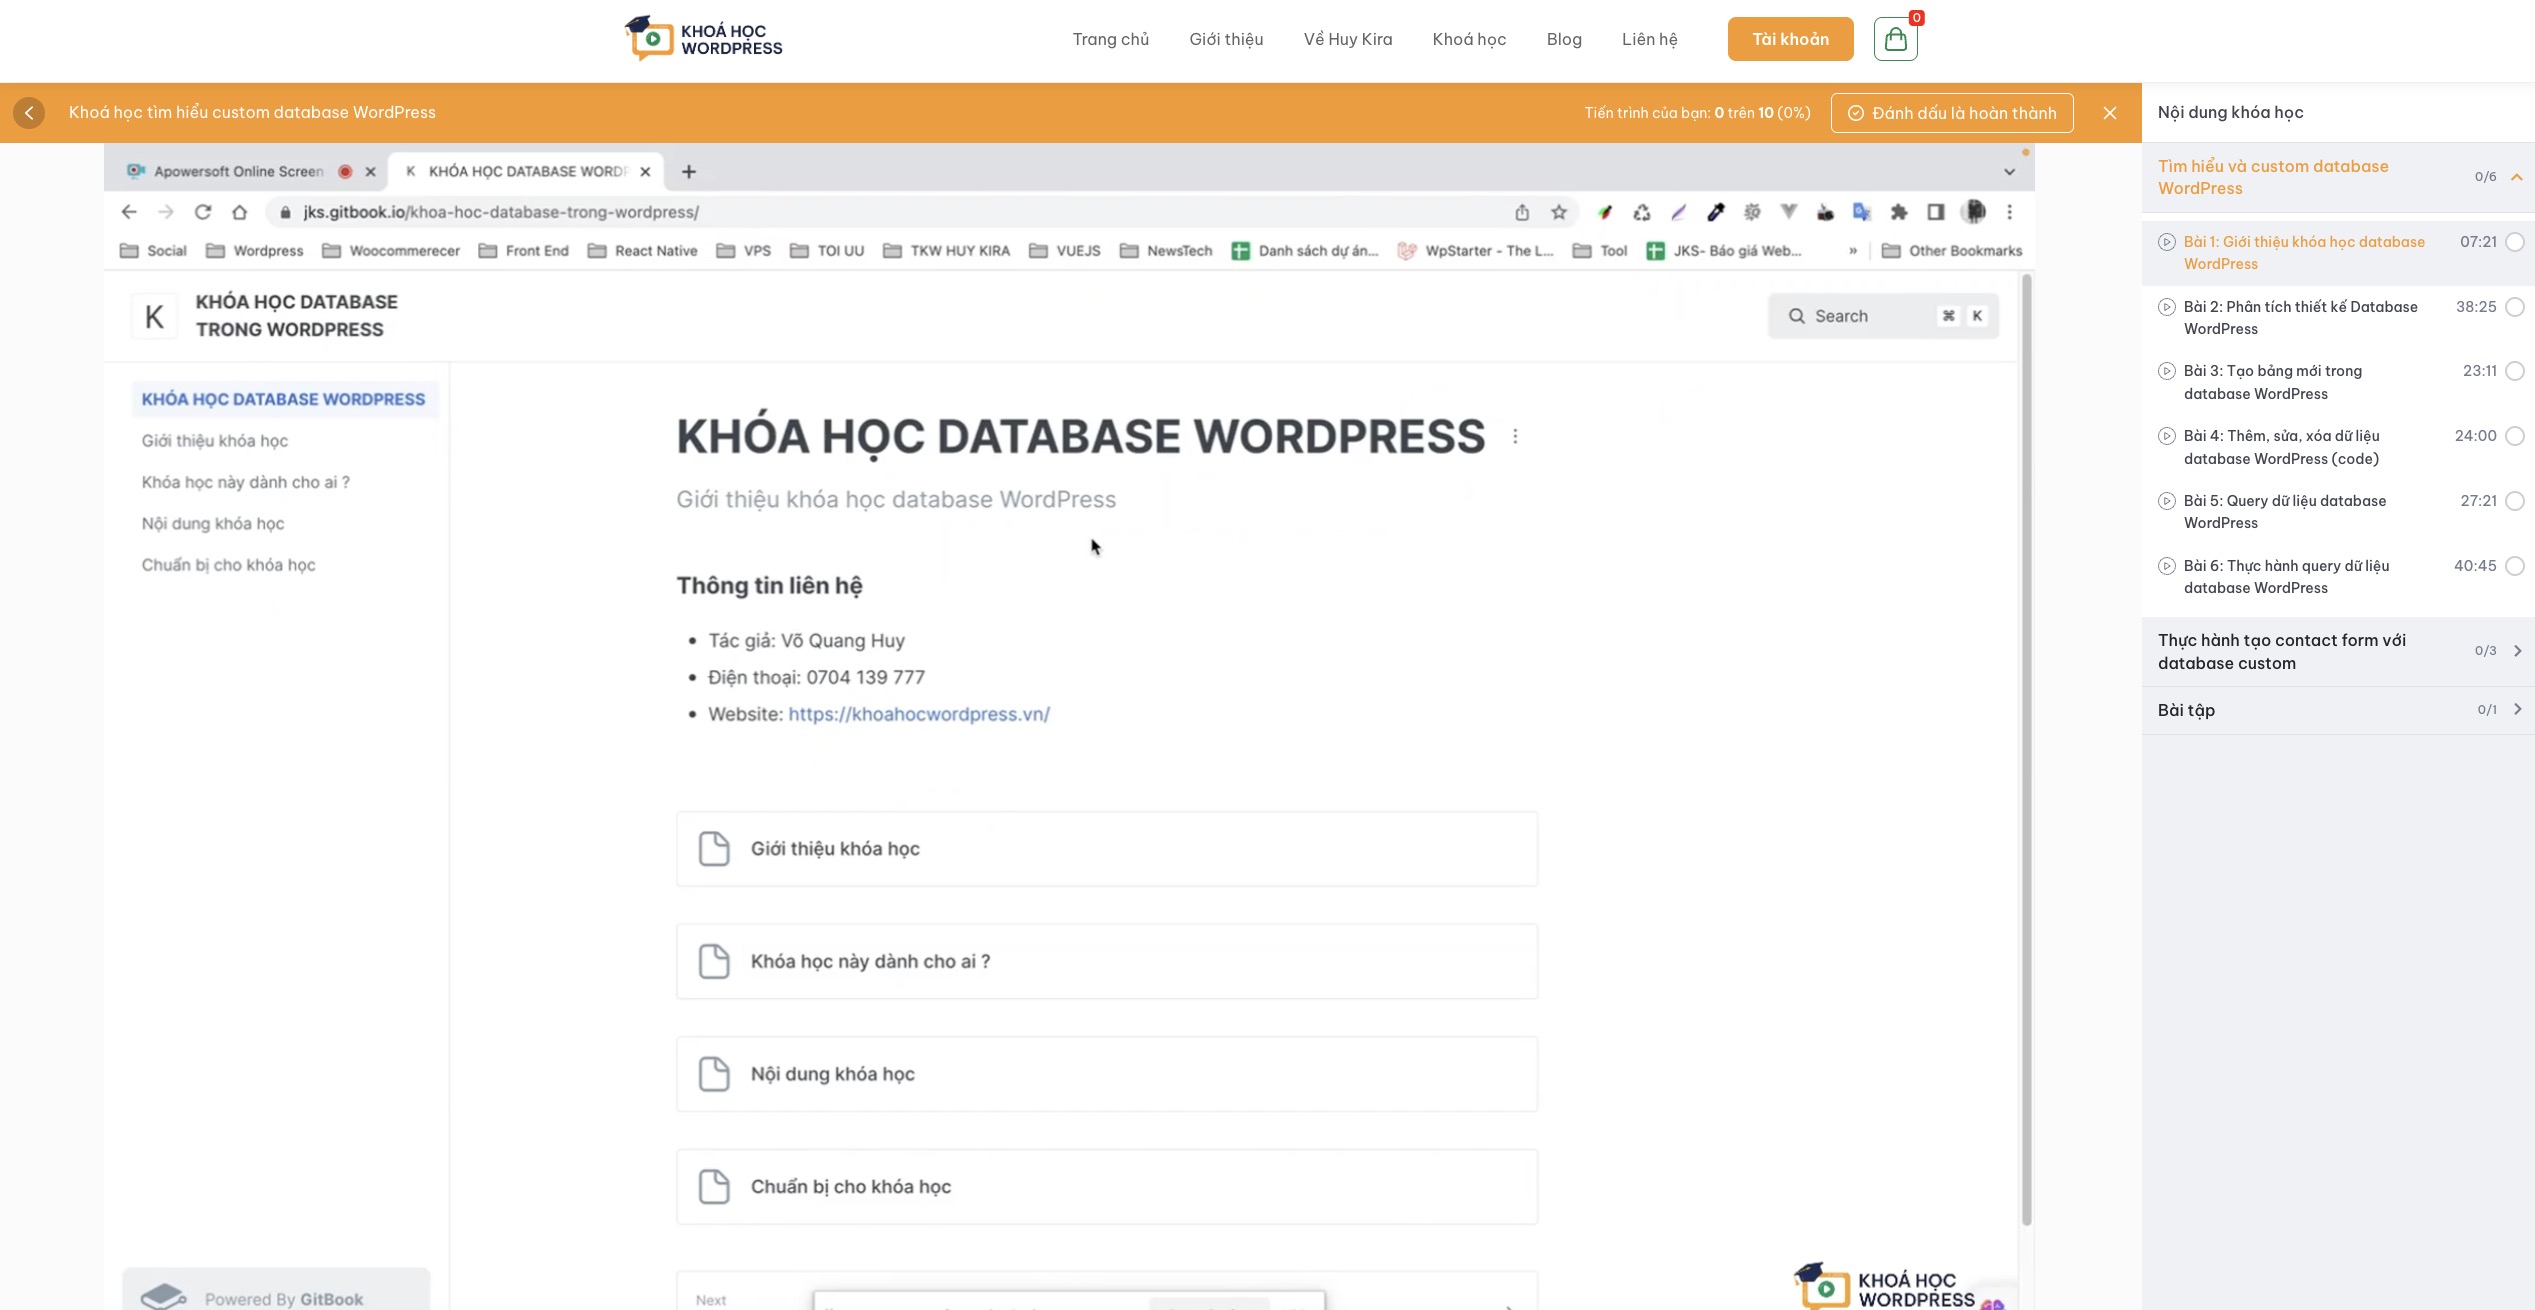Click Đánh dấu là hoàn thành button
This screenshot has width=2535, height=1310.
[x=1952, y=113]
